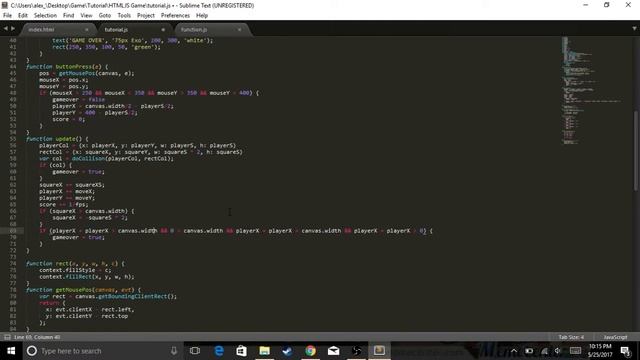This screenshot has width=640, height=360.
Task: Open the File menu
Action: [x=7, y=16]
